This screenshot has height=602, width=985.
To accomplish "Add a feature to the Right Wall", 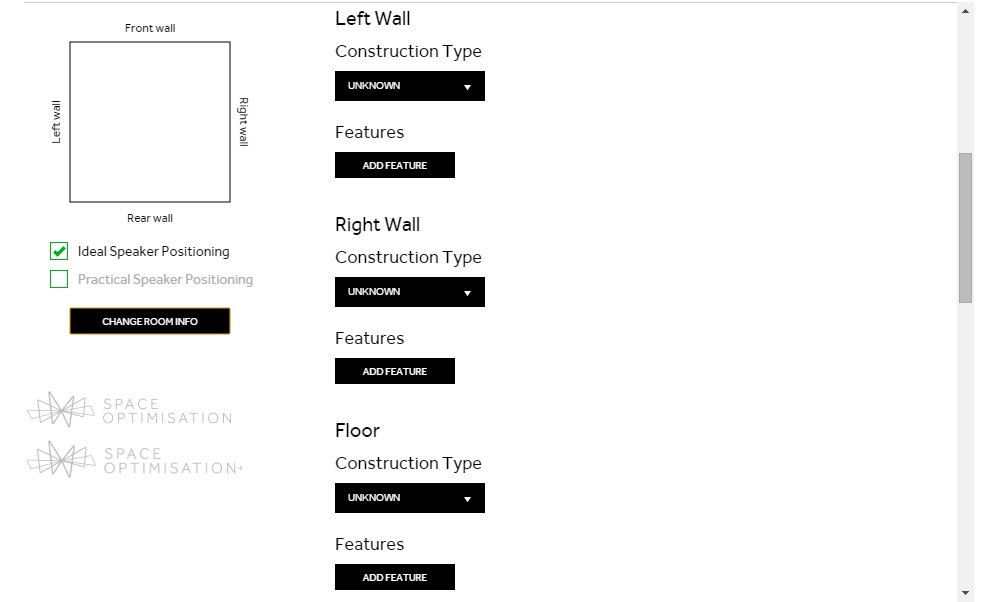I will [x=395, y=371].
